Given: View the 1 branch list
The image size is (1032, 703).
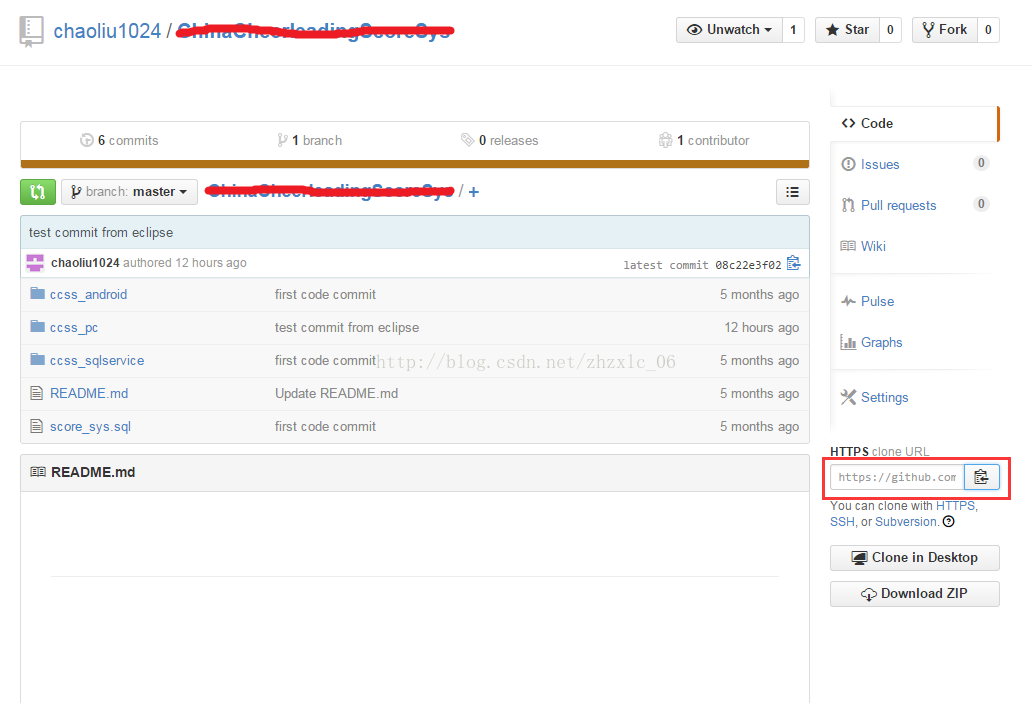Looking at the screenshot, I should (x=309, y=140).
